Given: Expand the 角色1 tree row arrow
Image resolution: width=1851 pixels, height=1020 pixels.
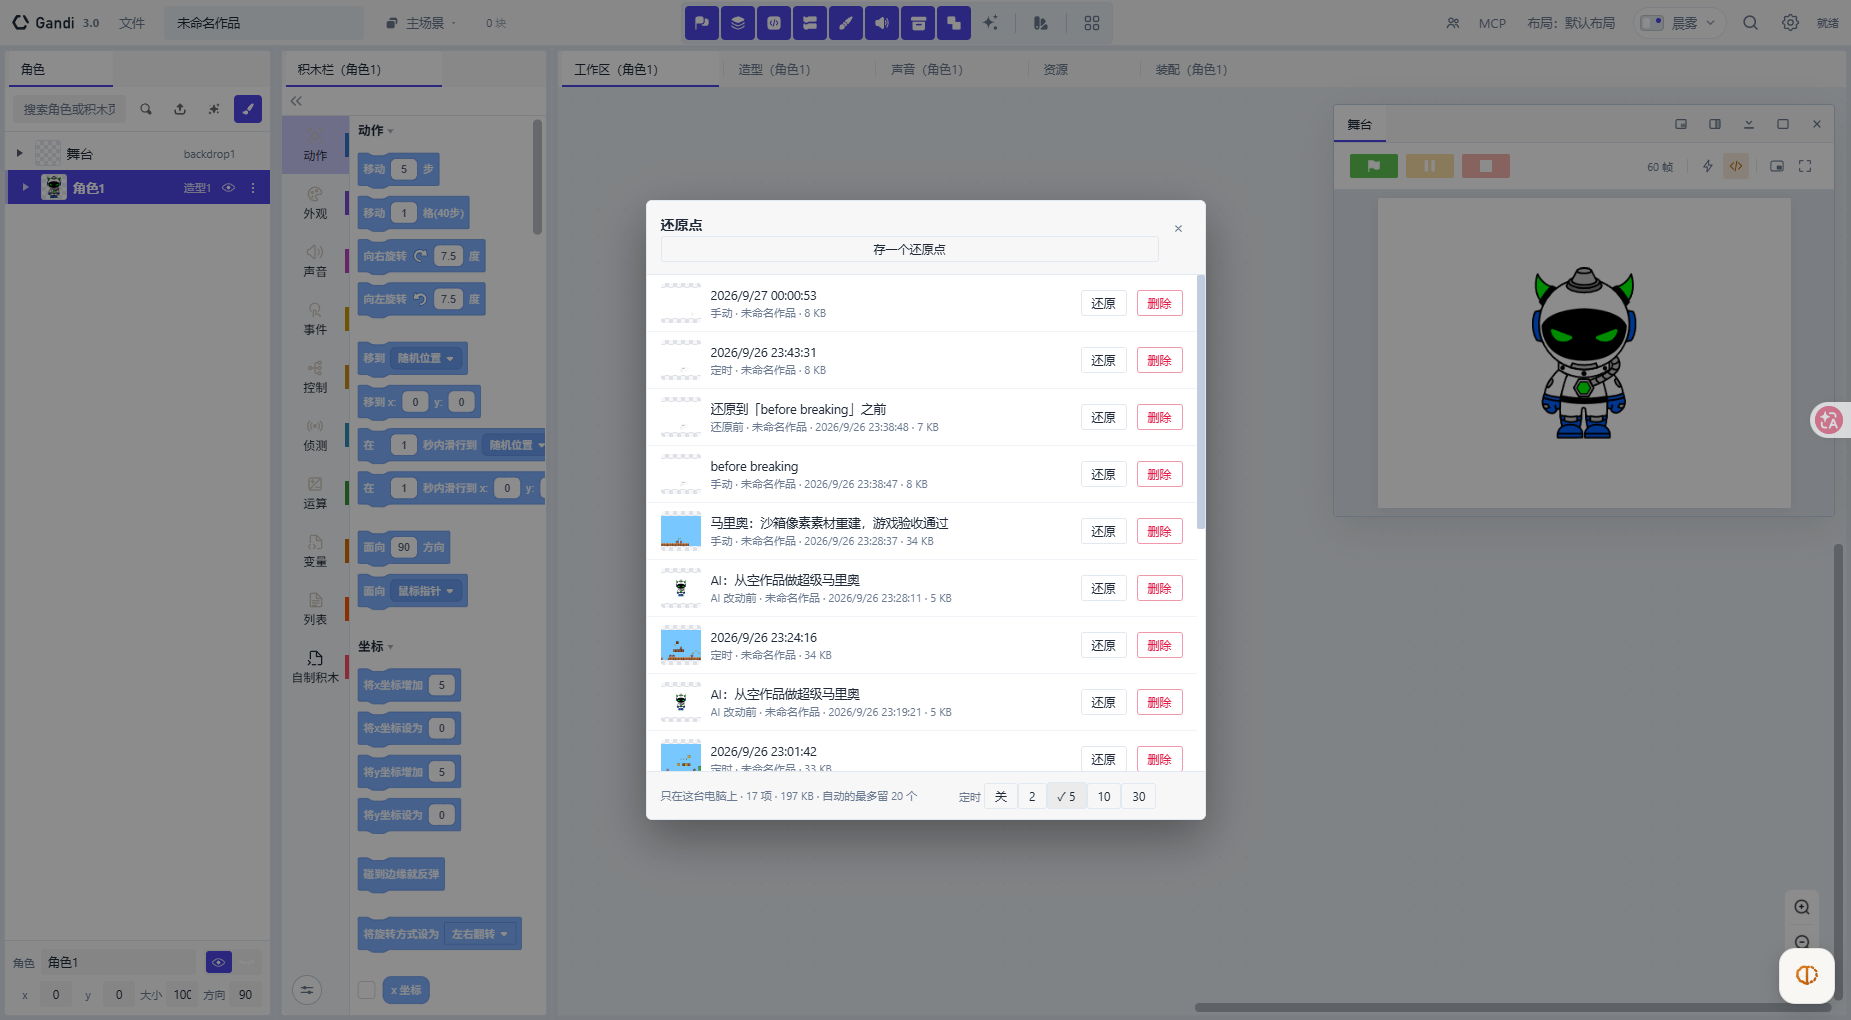Looking at the screenshot, I should [25, 187].
